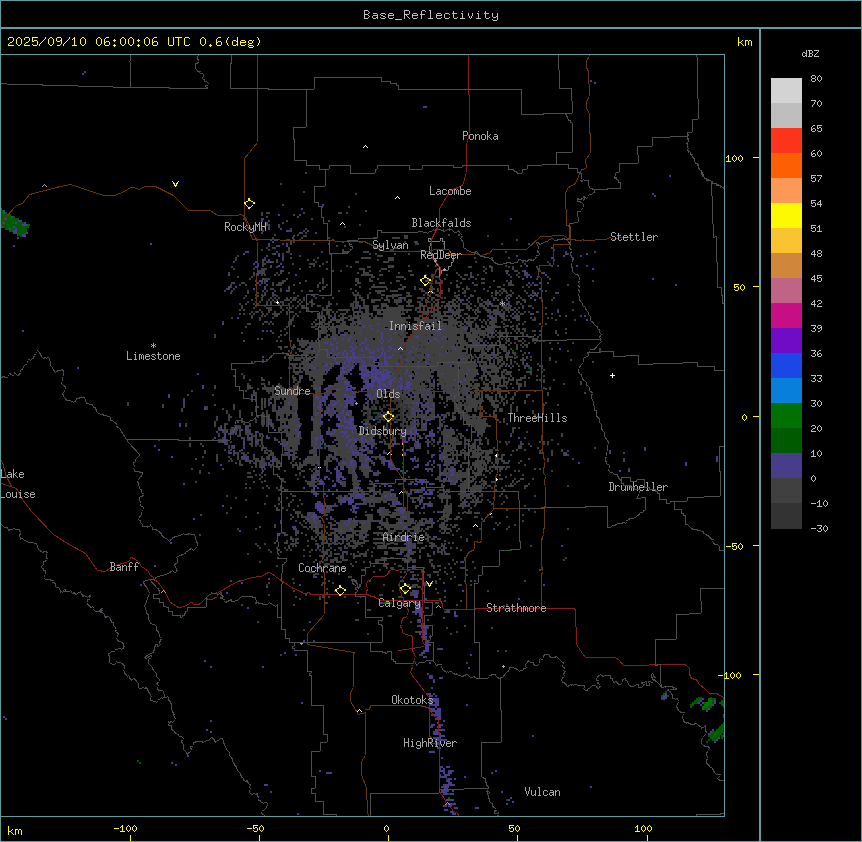This screenshot has width=862, height=842.
Task: Click the Innisfail label
Action: pyautogui.click(x=416, y=326)
